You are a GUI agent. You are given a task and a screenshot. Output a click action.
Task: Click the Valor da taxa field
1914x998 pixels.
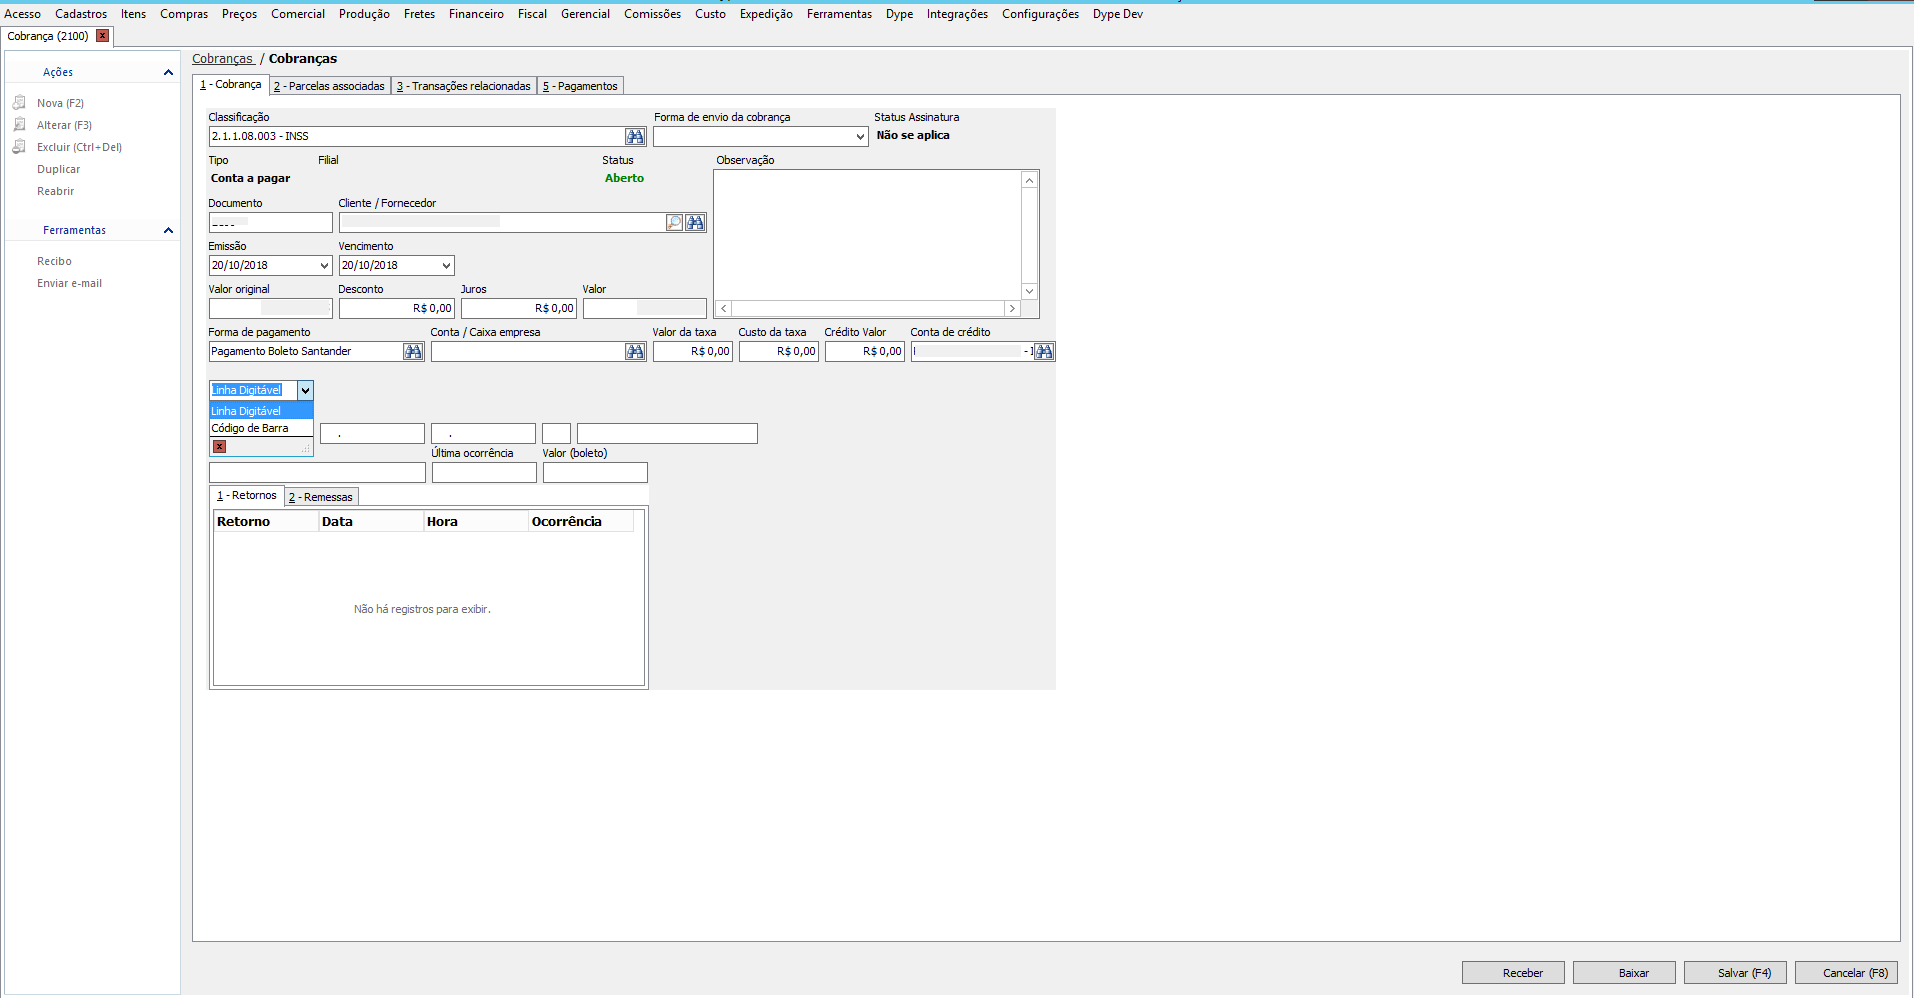coord(692,352)
